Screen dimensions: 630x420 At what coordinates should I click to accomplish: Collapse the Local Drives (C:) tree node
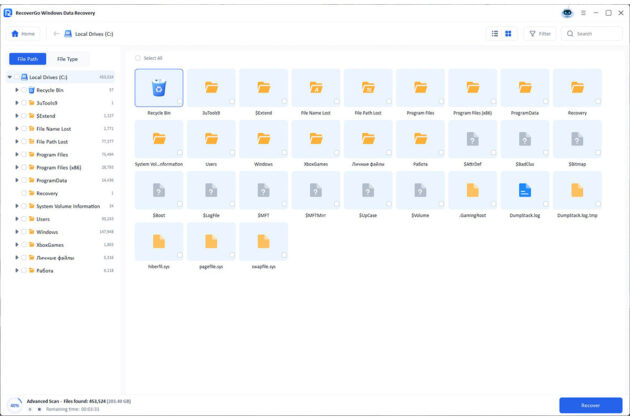(10, 77)
